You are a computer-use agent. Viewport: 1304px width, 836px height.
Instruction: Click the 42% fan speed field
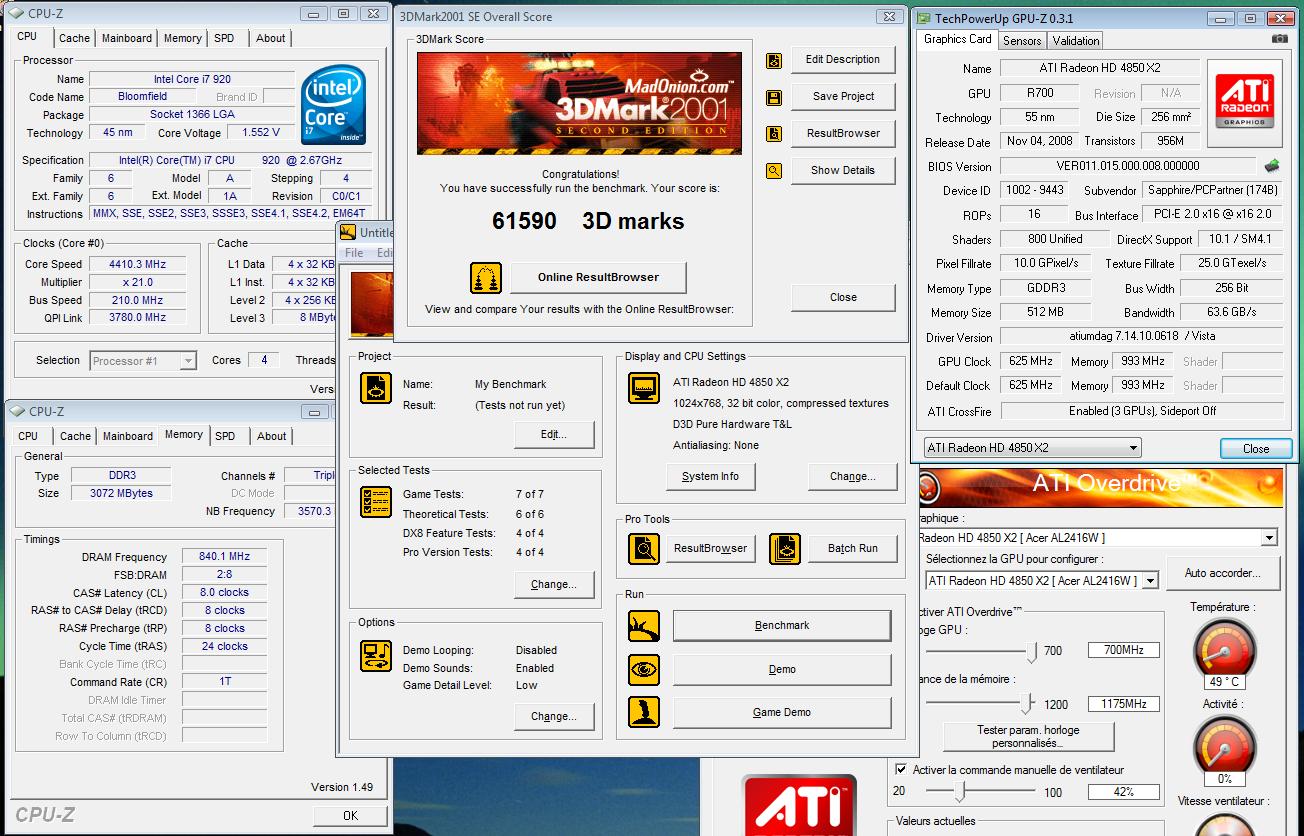(x=1124, y=792)
